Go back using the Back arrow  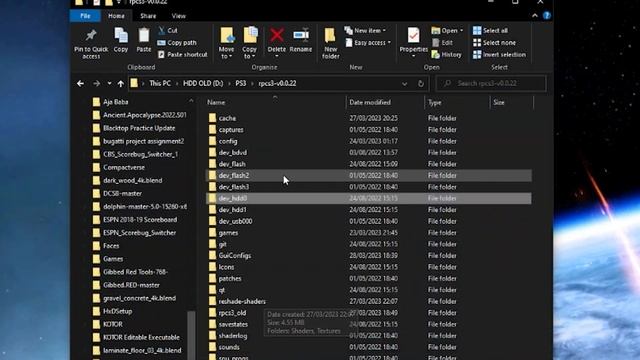[80, 83]
